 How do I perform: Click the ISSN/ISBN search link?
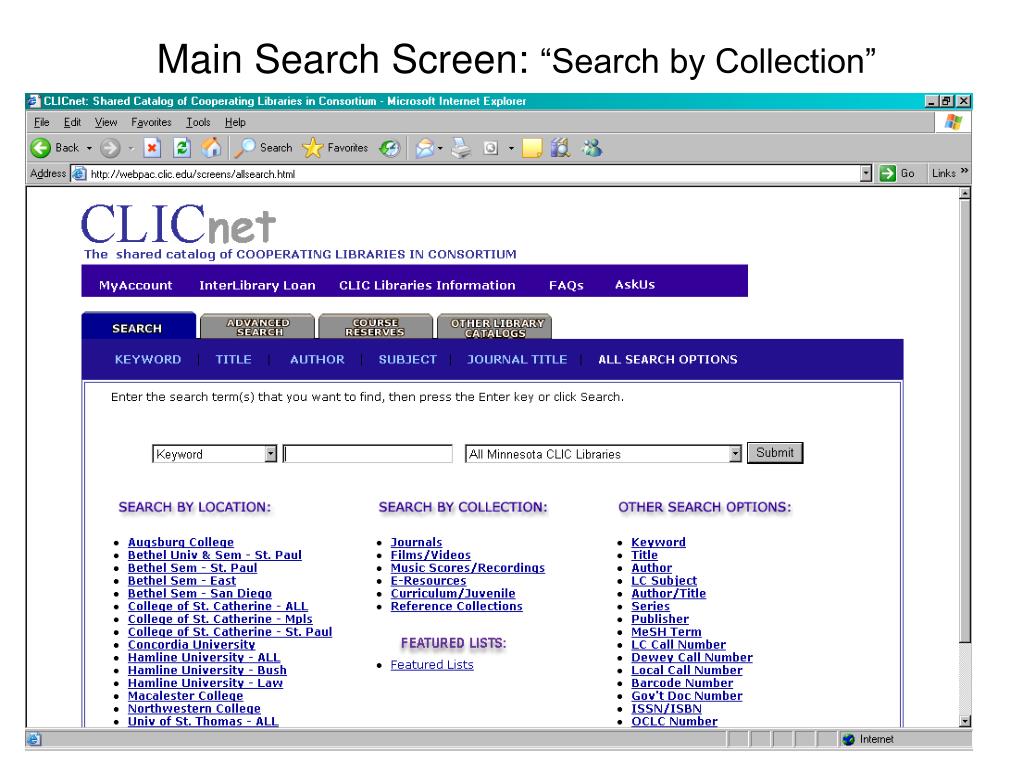click(666, 709)
